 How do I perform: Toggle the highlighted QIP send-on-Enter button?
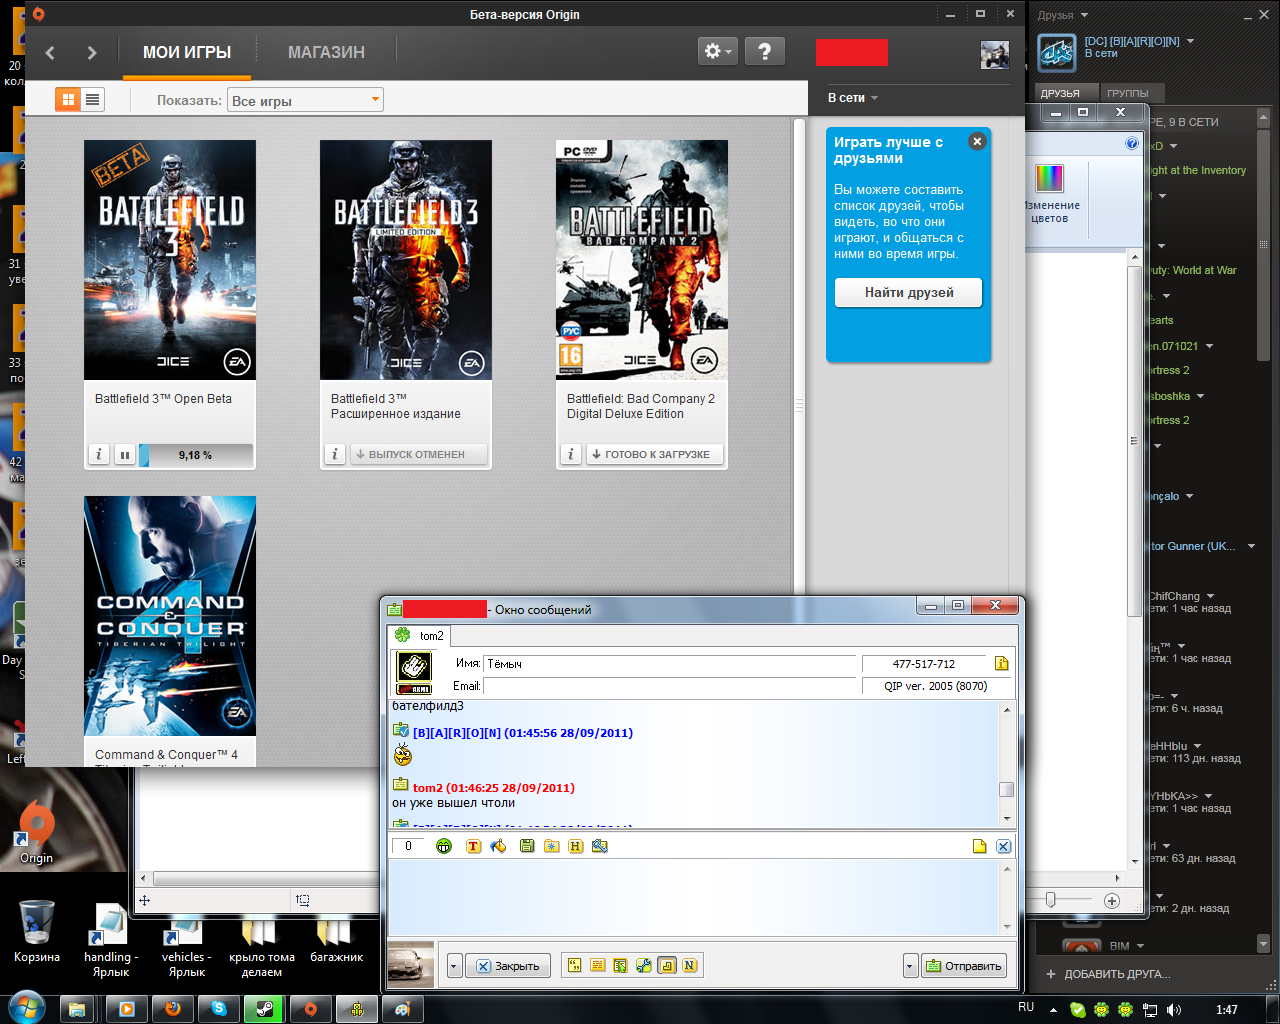[x=667, y=965]
